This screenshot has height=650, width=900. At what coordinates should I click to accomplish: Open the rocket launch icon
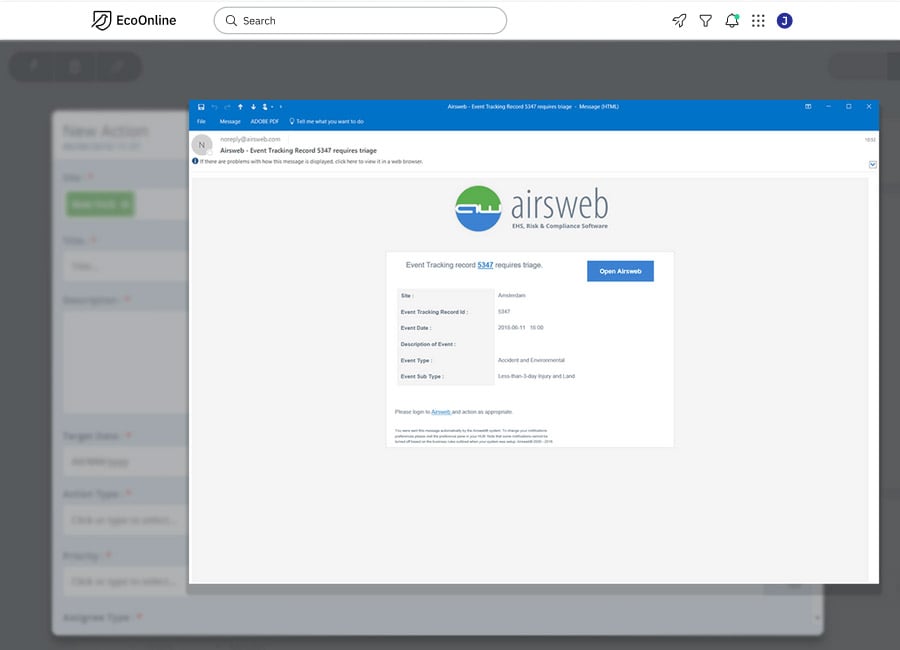(x=679, y=21)
